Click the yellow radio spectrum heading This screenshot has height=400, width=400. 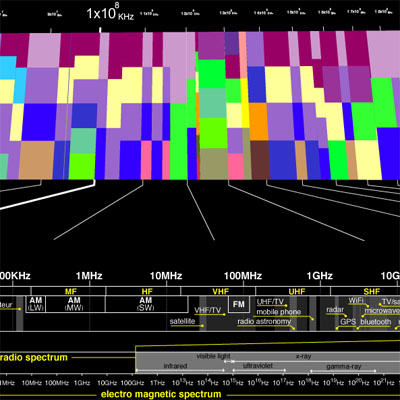point(34,358)
